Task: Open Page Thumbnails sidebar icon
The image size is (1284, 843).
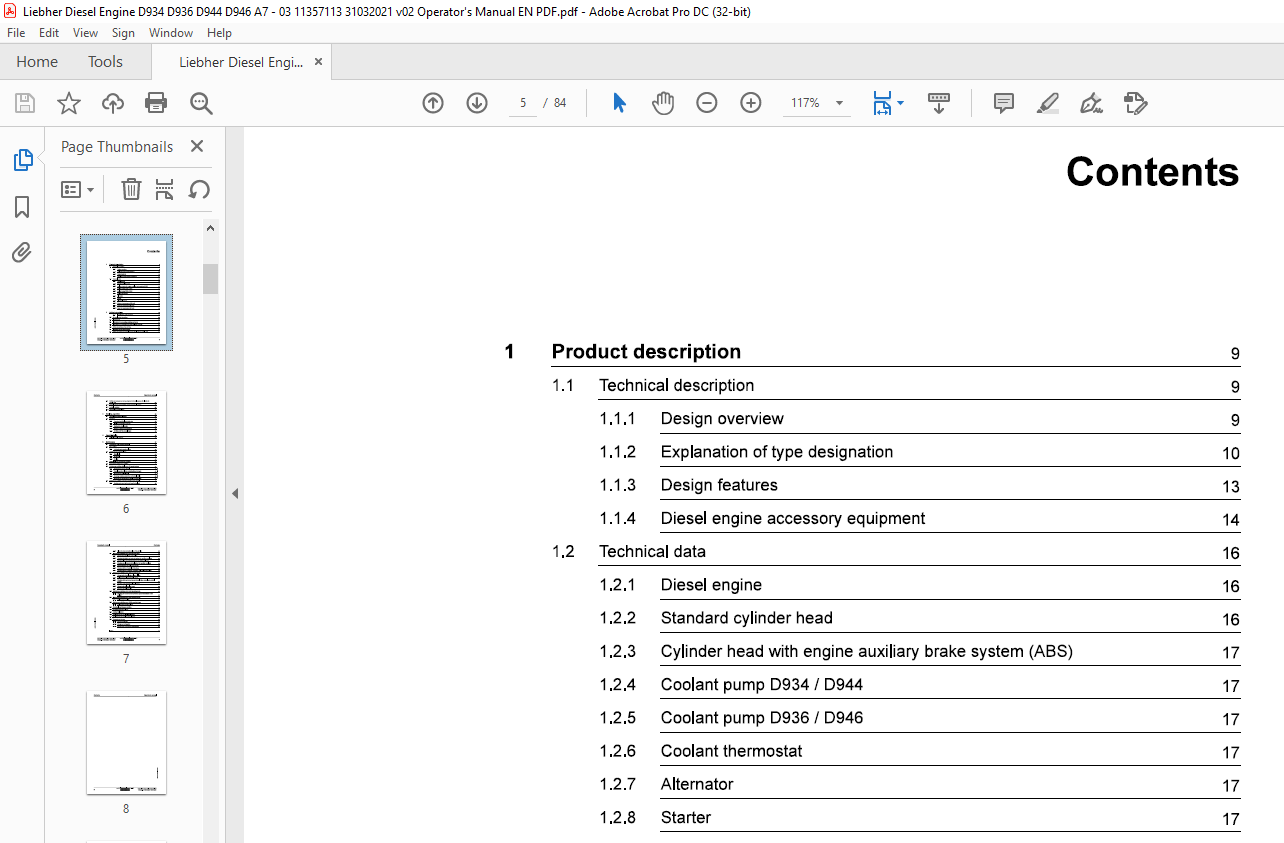Action: (22, 160)
